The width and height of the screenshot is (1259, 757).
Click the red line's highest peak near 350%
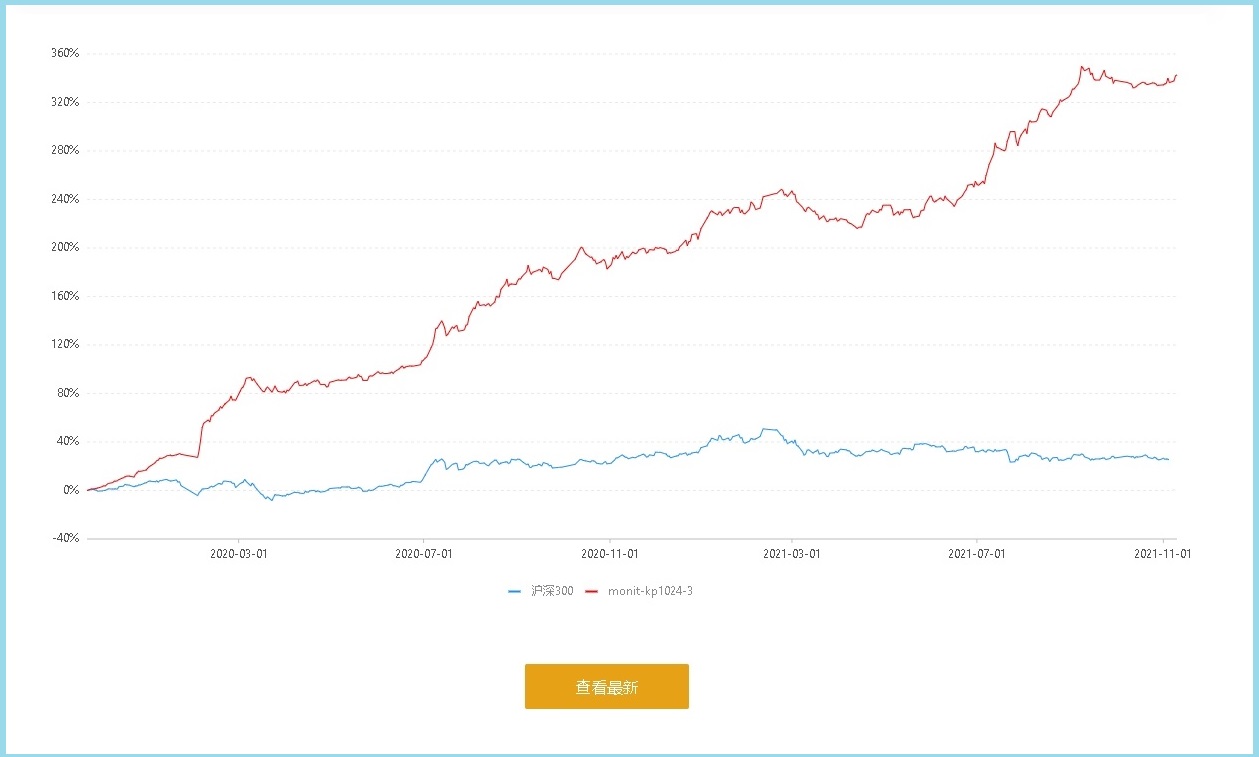tap(1082, 67)
